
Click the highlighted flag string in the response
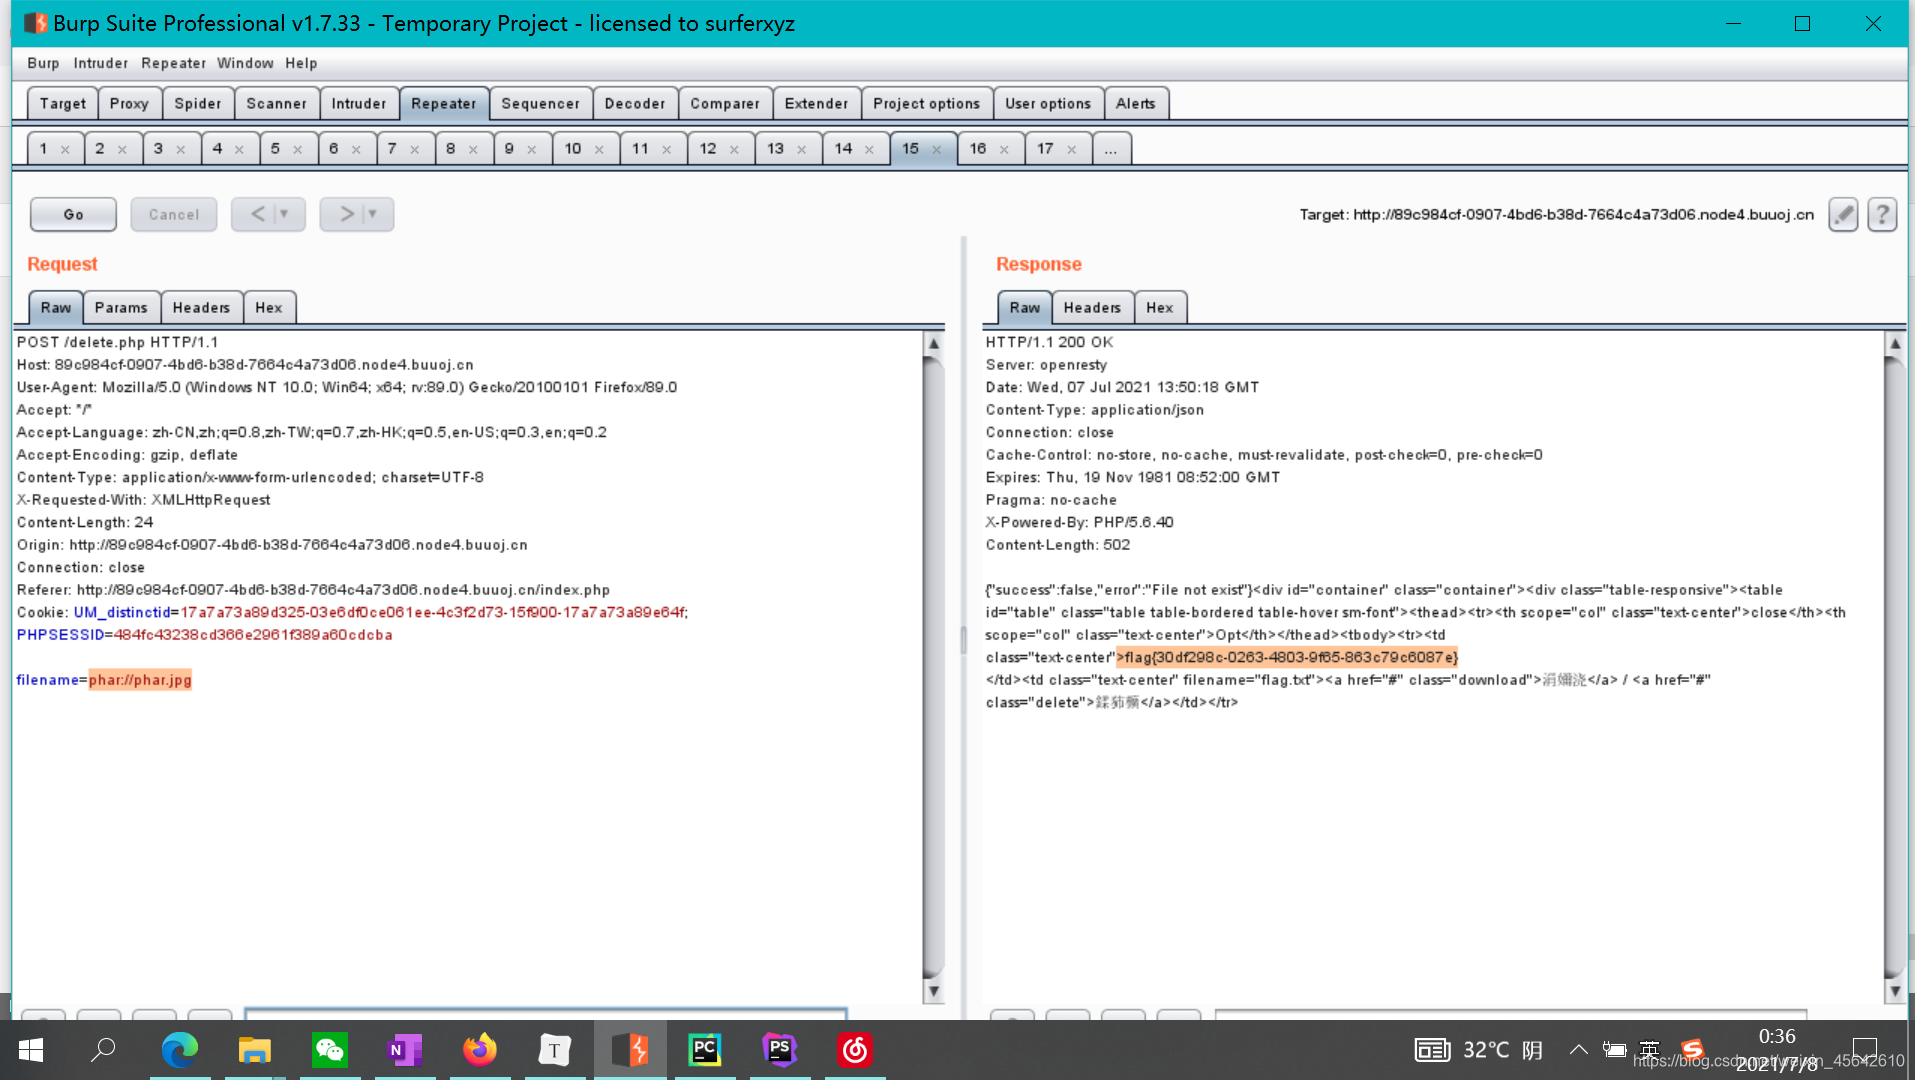pyautogui.click(x=1288, y=657)
